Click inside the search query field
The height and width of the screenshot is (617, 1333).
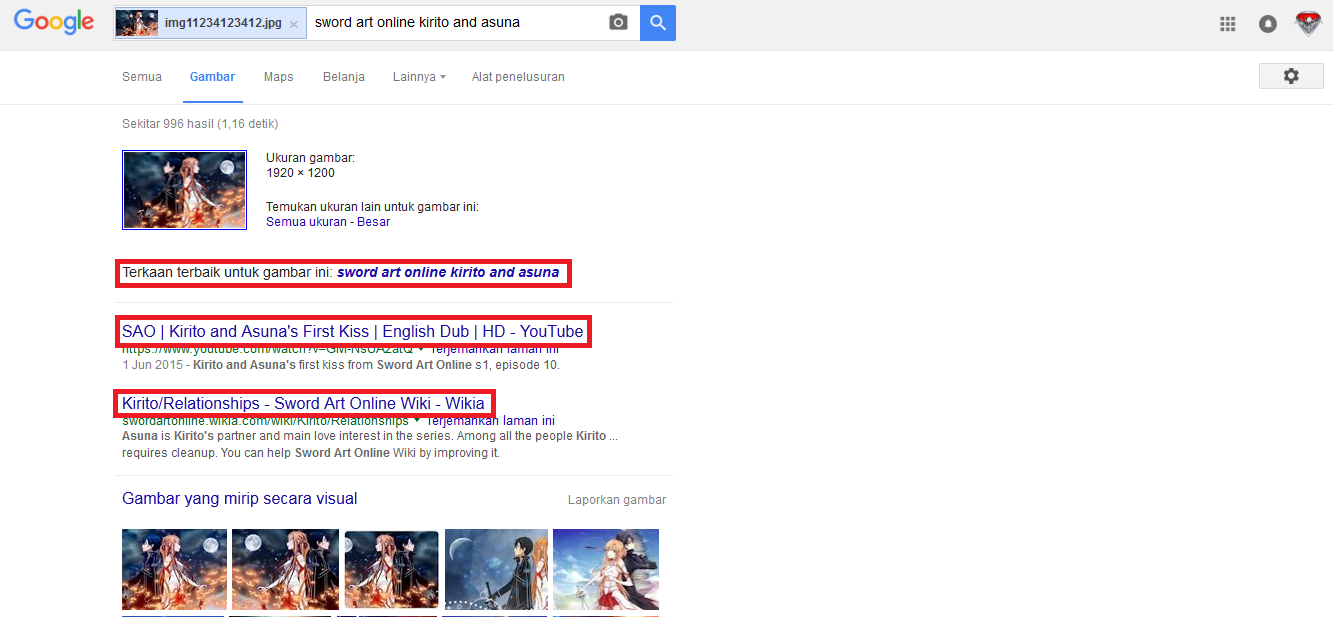[x=456, y=22]
